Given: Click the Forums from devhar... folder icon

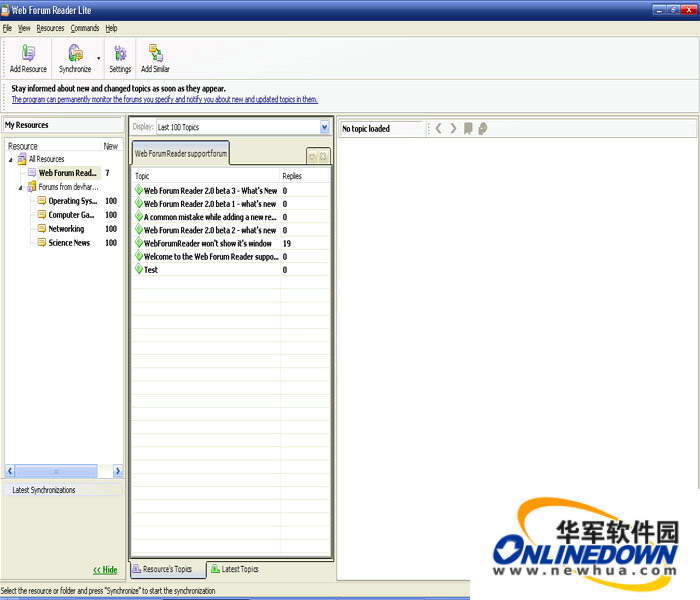Looking at the screenshot, I should [x=31, y=186].
